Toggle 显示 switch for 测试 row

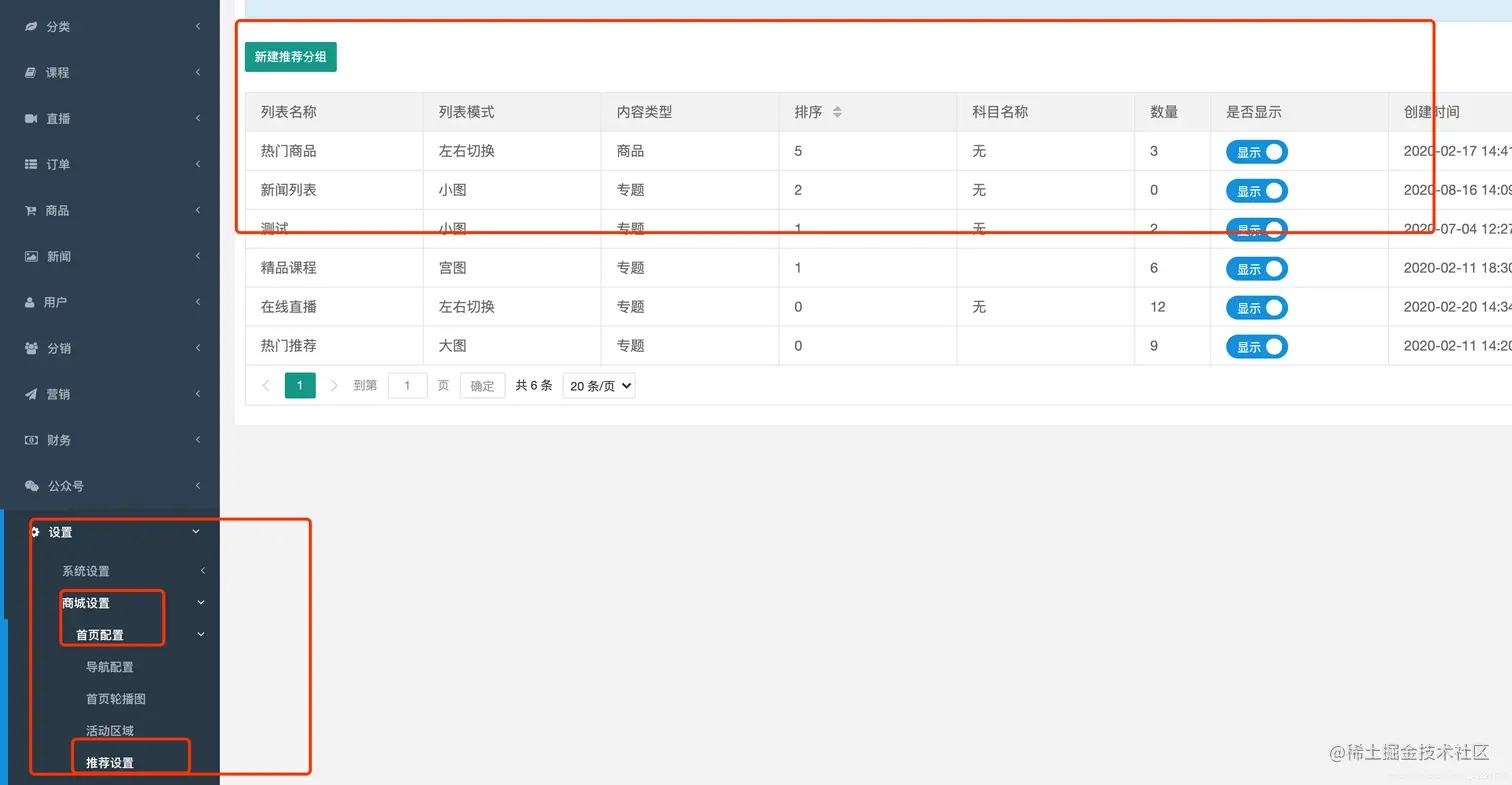click(1257, 230)
